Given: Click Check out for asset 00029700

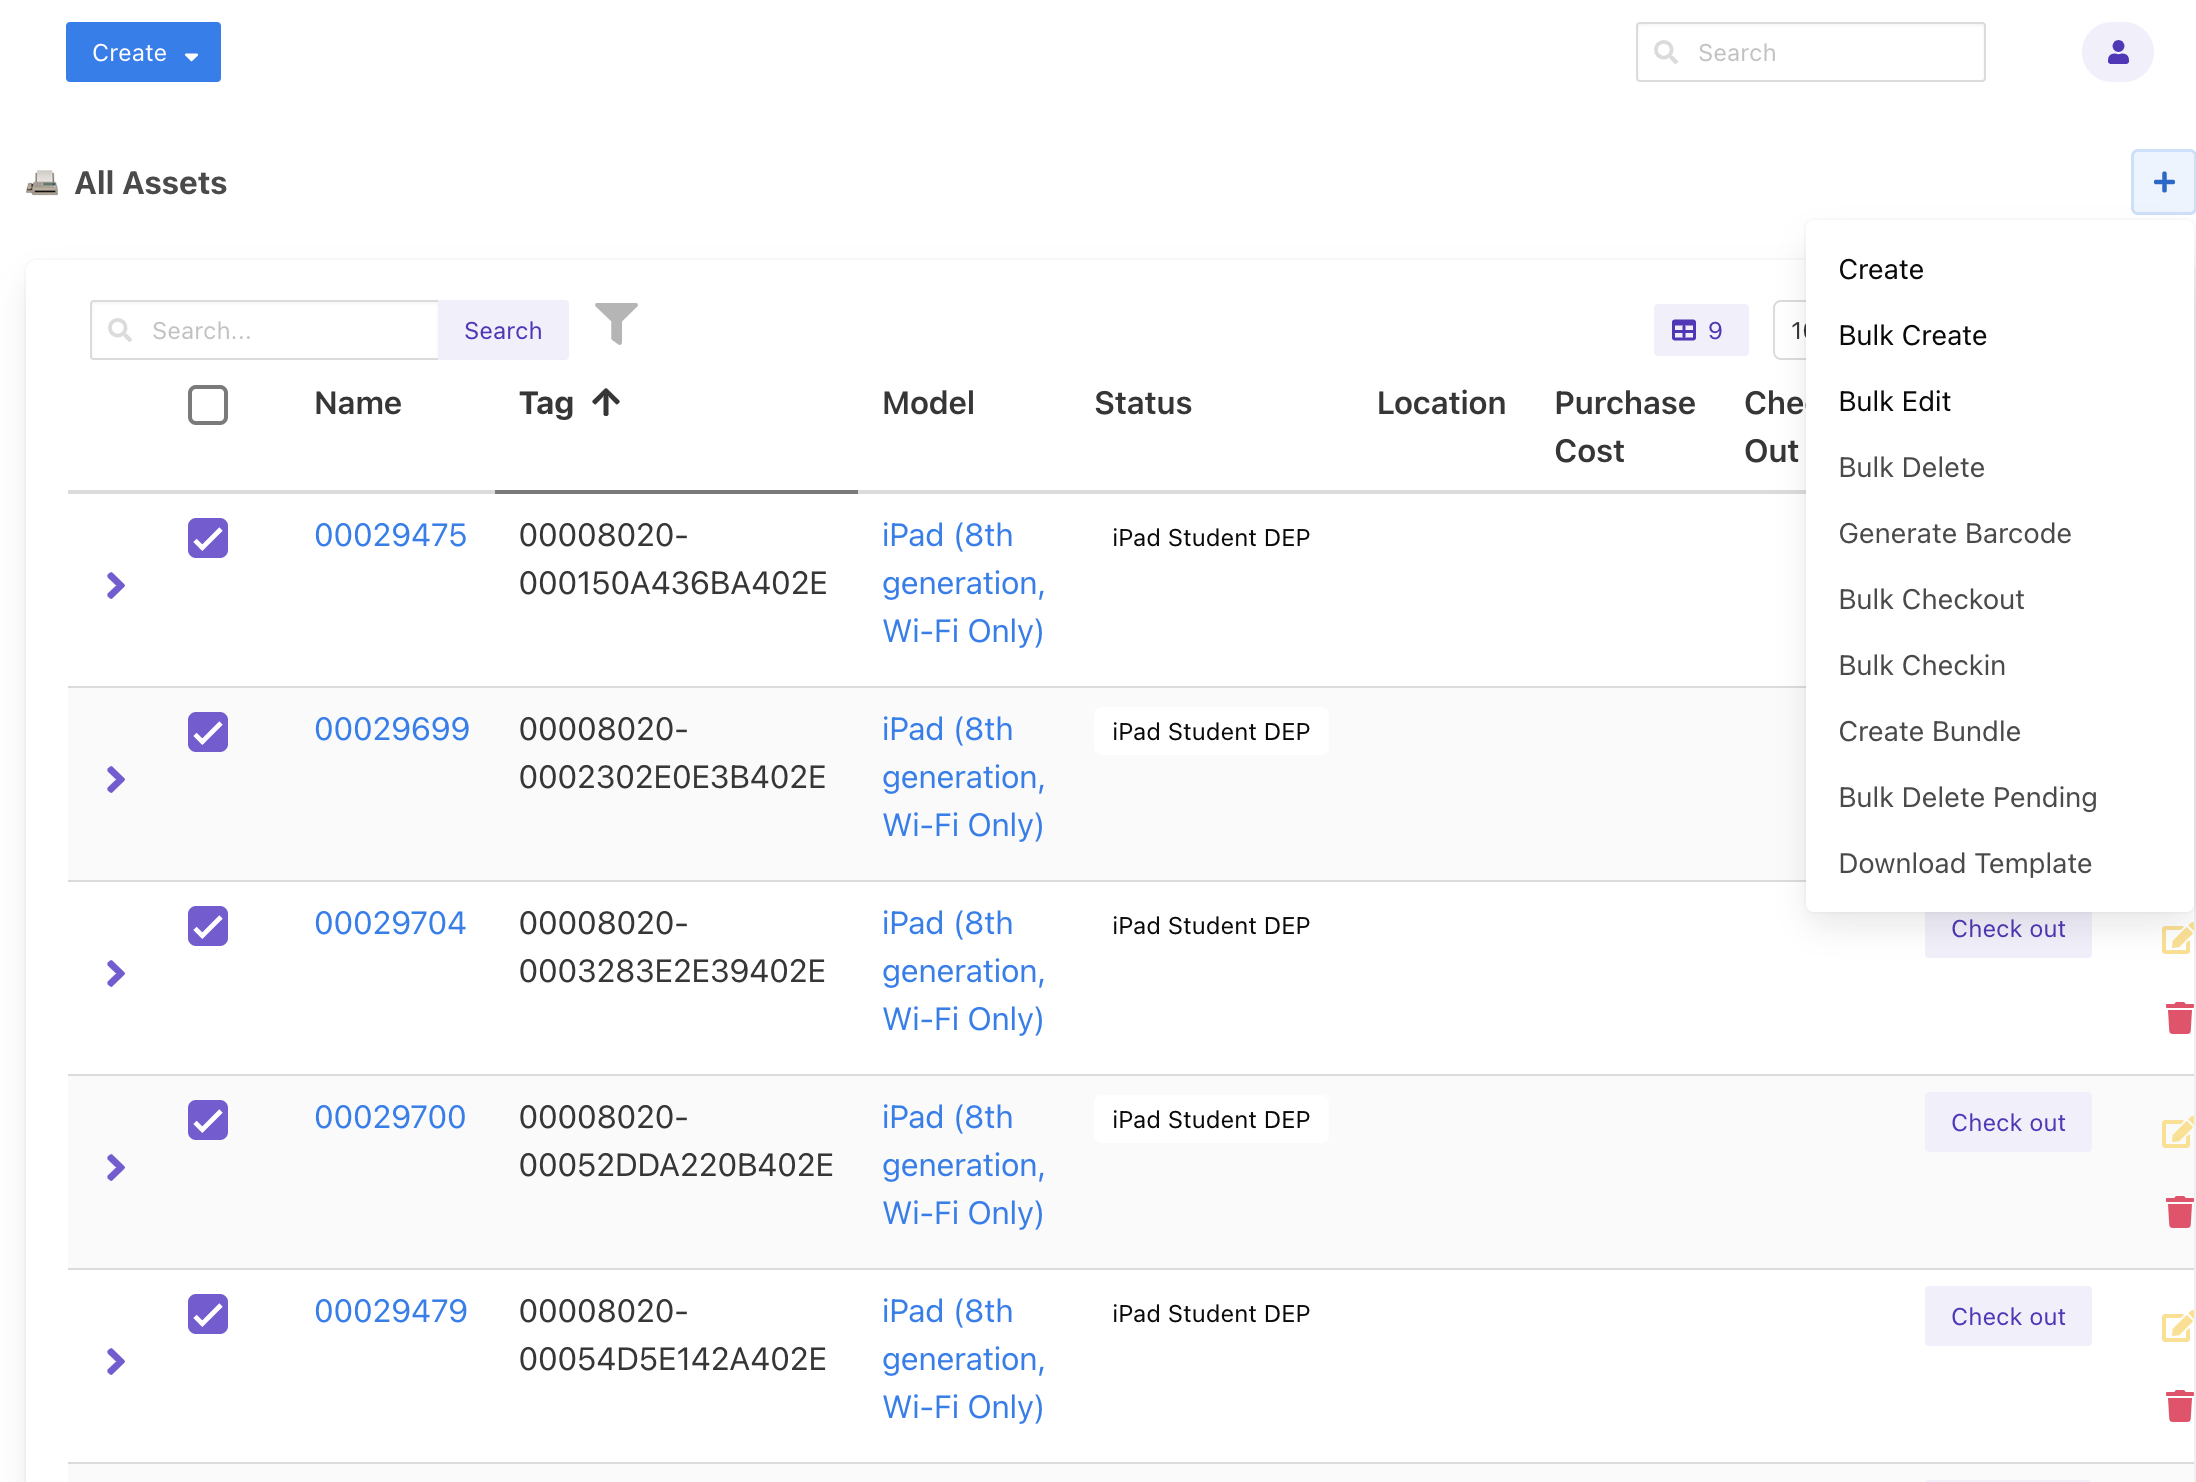Looking at the screenshot, I should [2007, 1123].
